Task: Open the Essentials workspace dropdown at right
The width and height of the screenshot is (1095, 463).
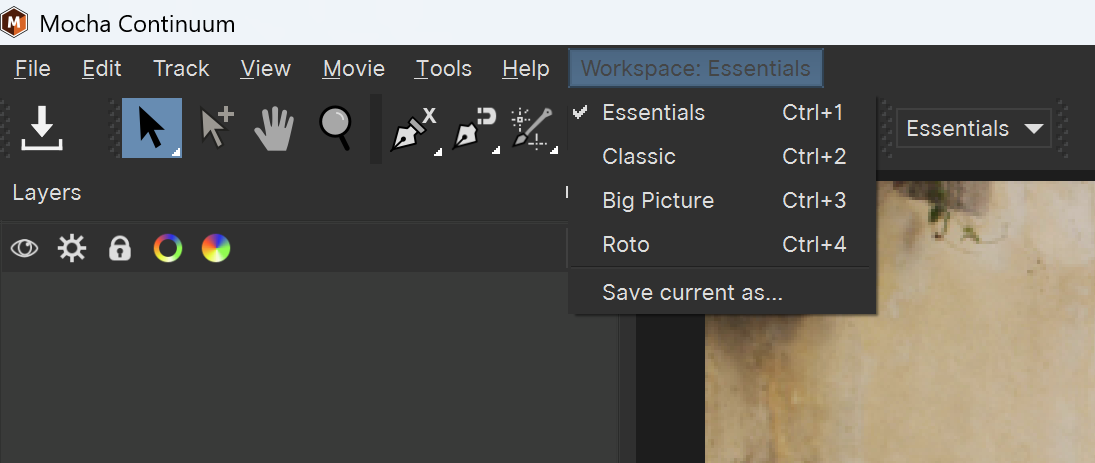Action: [974, 128]
